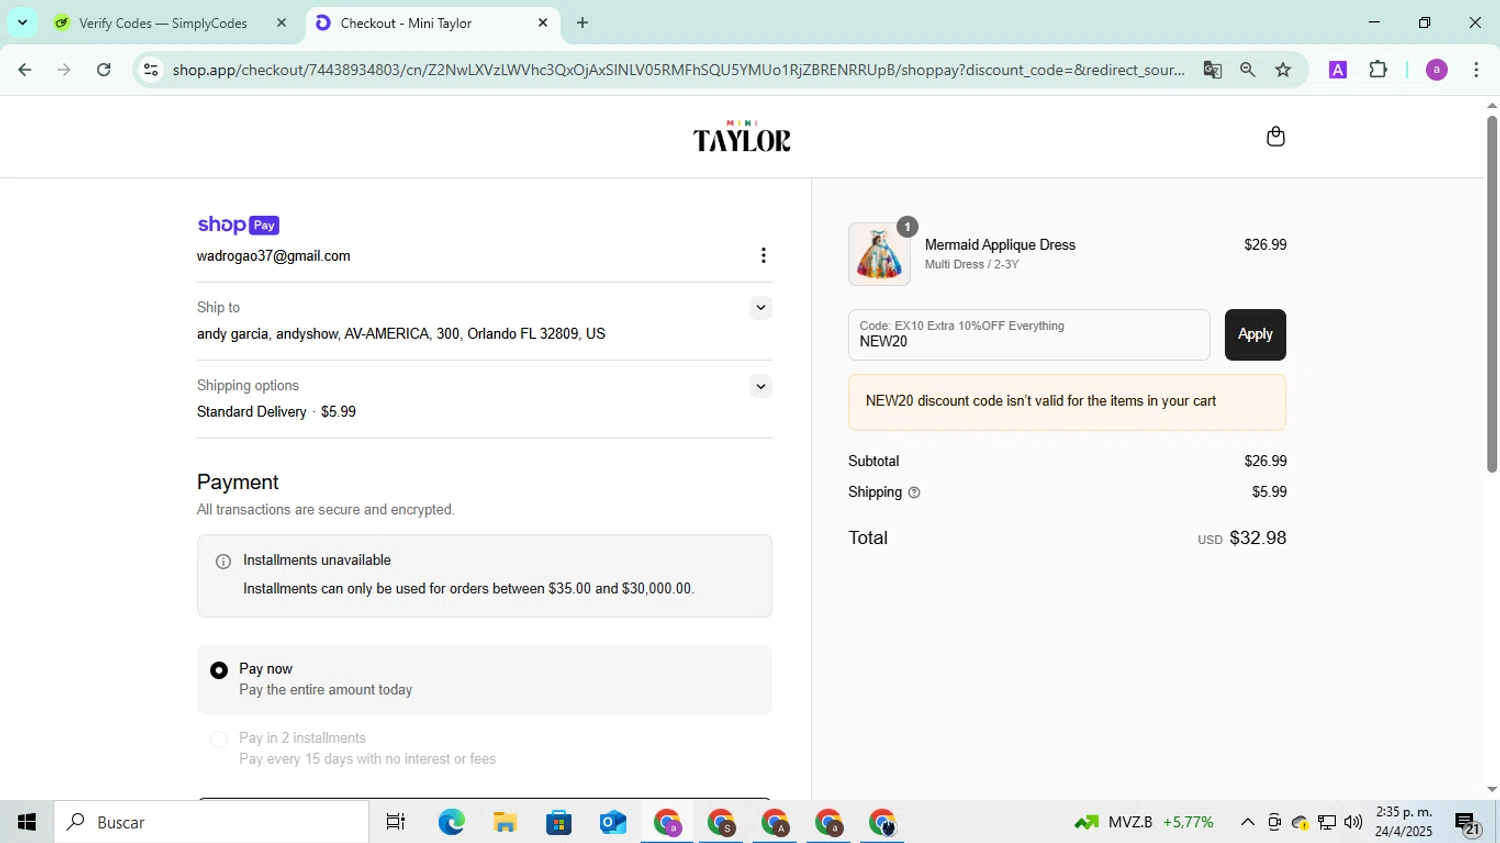Open the tab search dropdown arrow
1500x843 pixels.
tap(22, 22)
